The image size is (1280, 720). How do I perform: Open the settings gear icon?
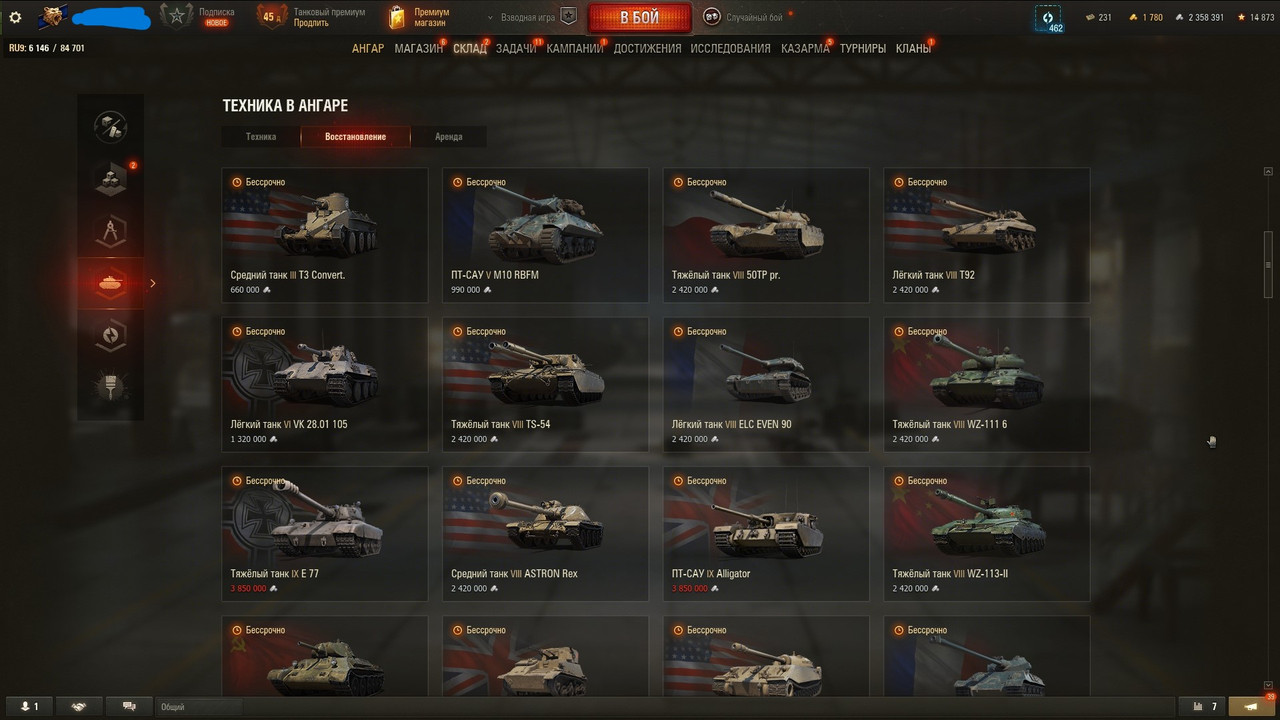[x=15, y=17]
